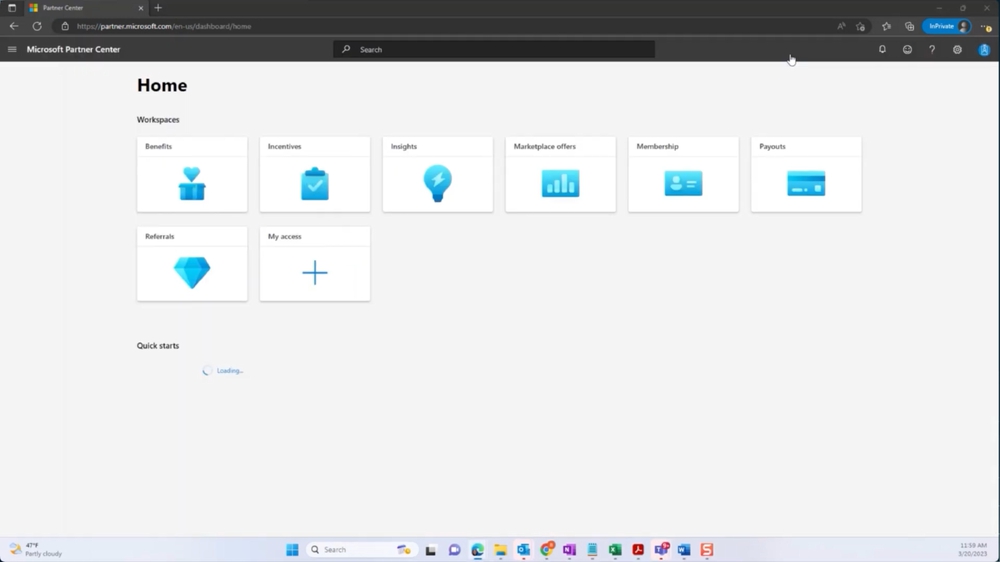View site information lock icon

tap(64, 26)
